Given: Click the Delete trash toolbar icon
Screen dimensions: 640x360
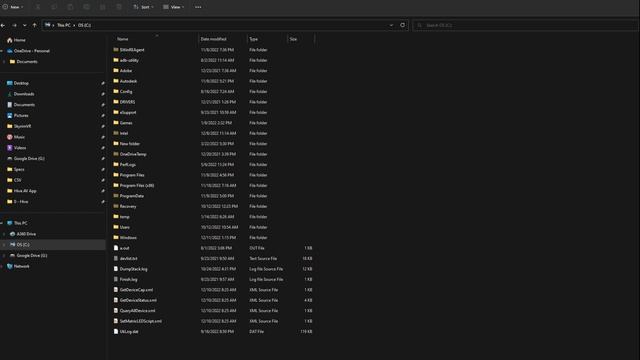Looking at the screenshot, I should (x=119, y=7).
